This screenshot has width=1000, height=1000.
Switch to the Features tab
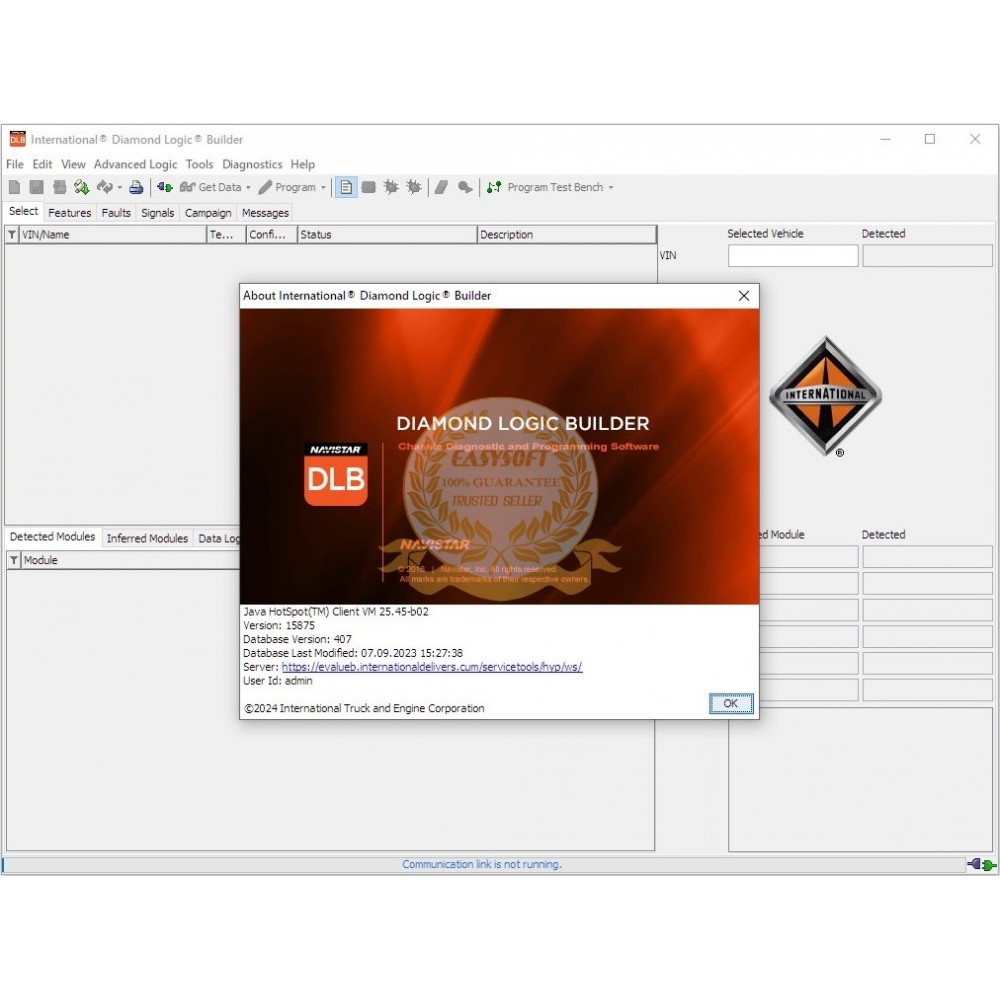pos(70,212)
